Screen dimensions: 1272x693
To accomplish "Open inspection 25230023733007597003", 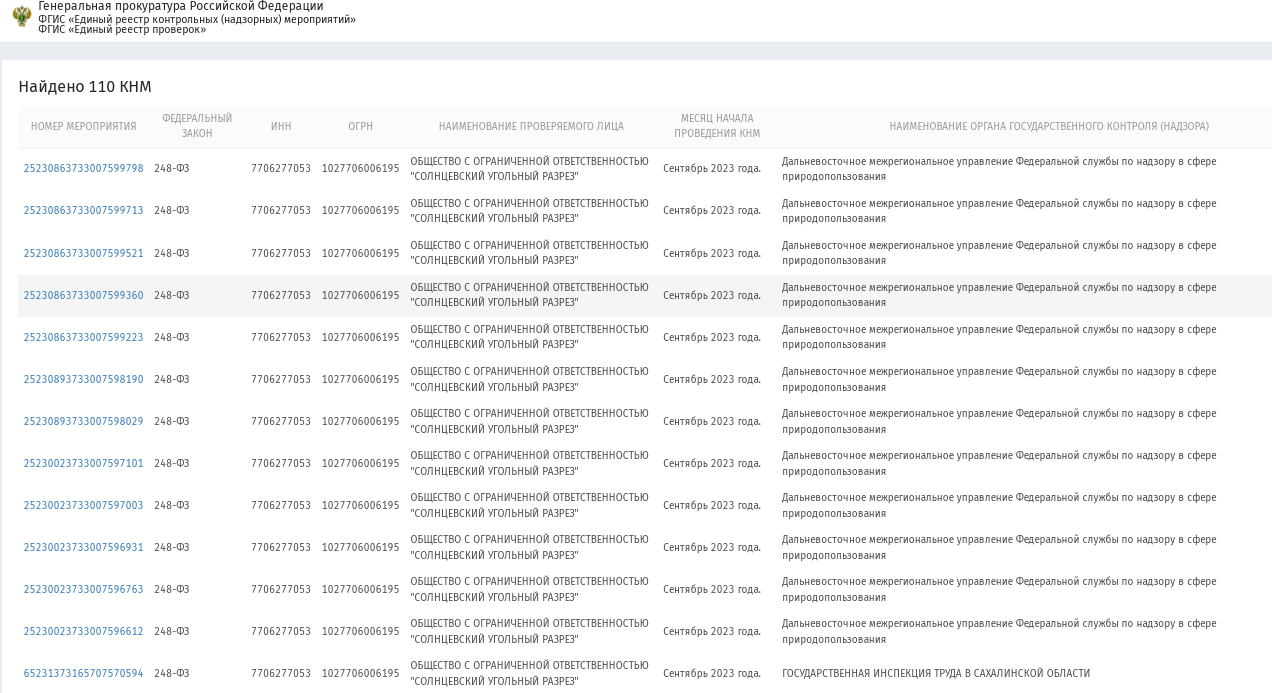I will 84,505.
